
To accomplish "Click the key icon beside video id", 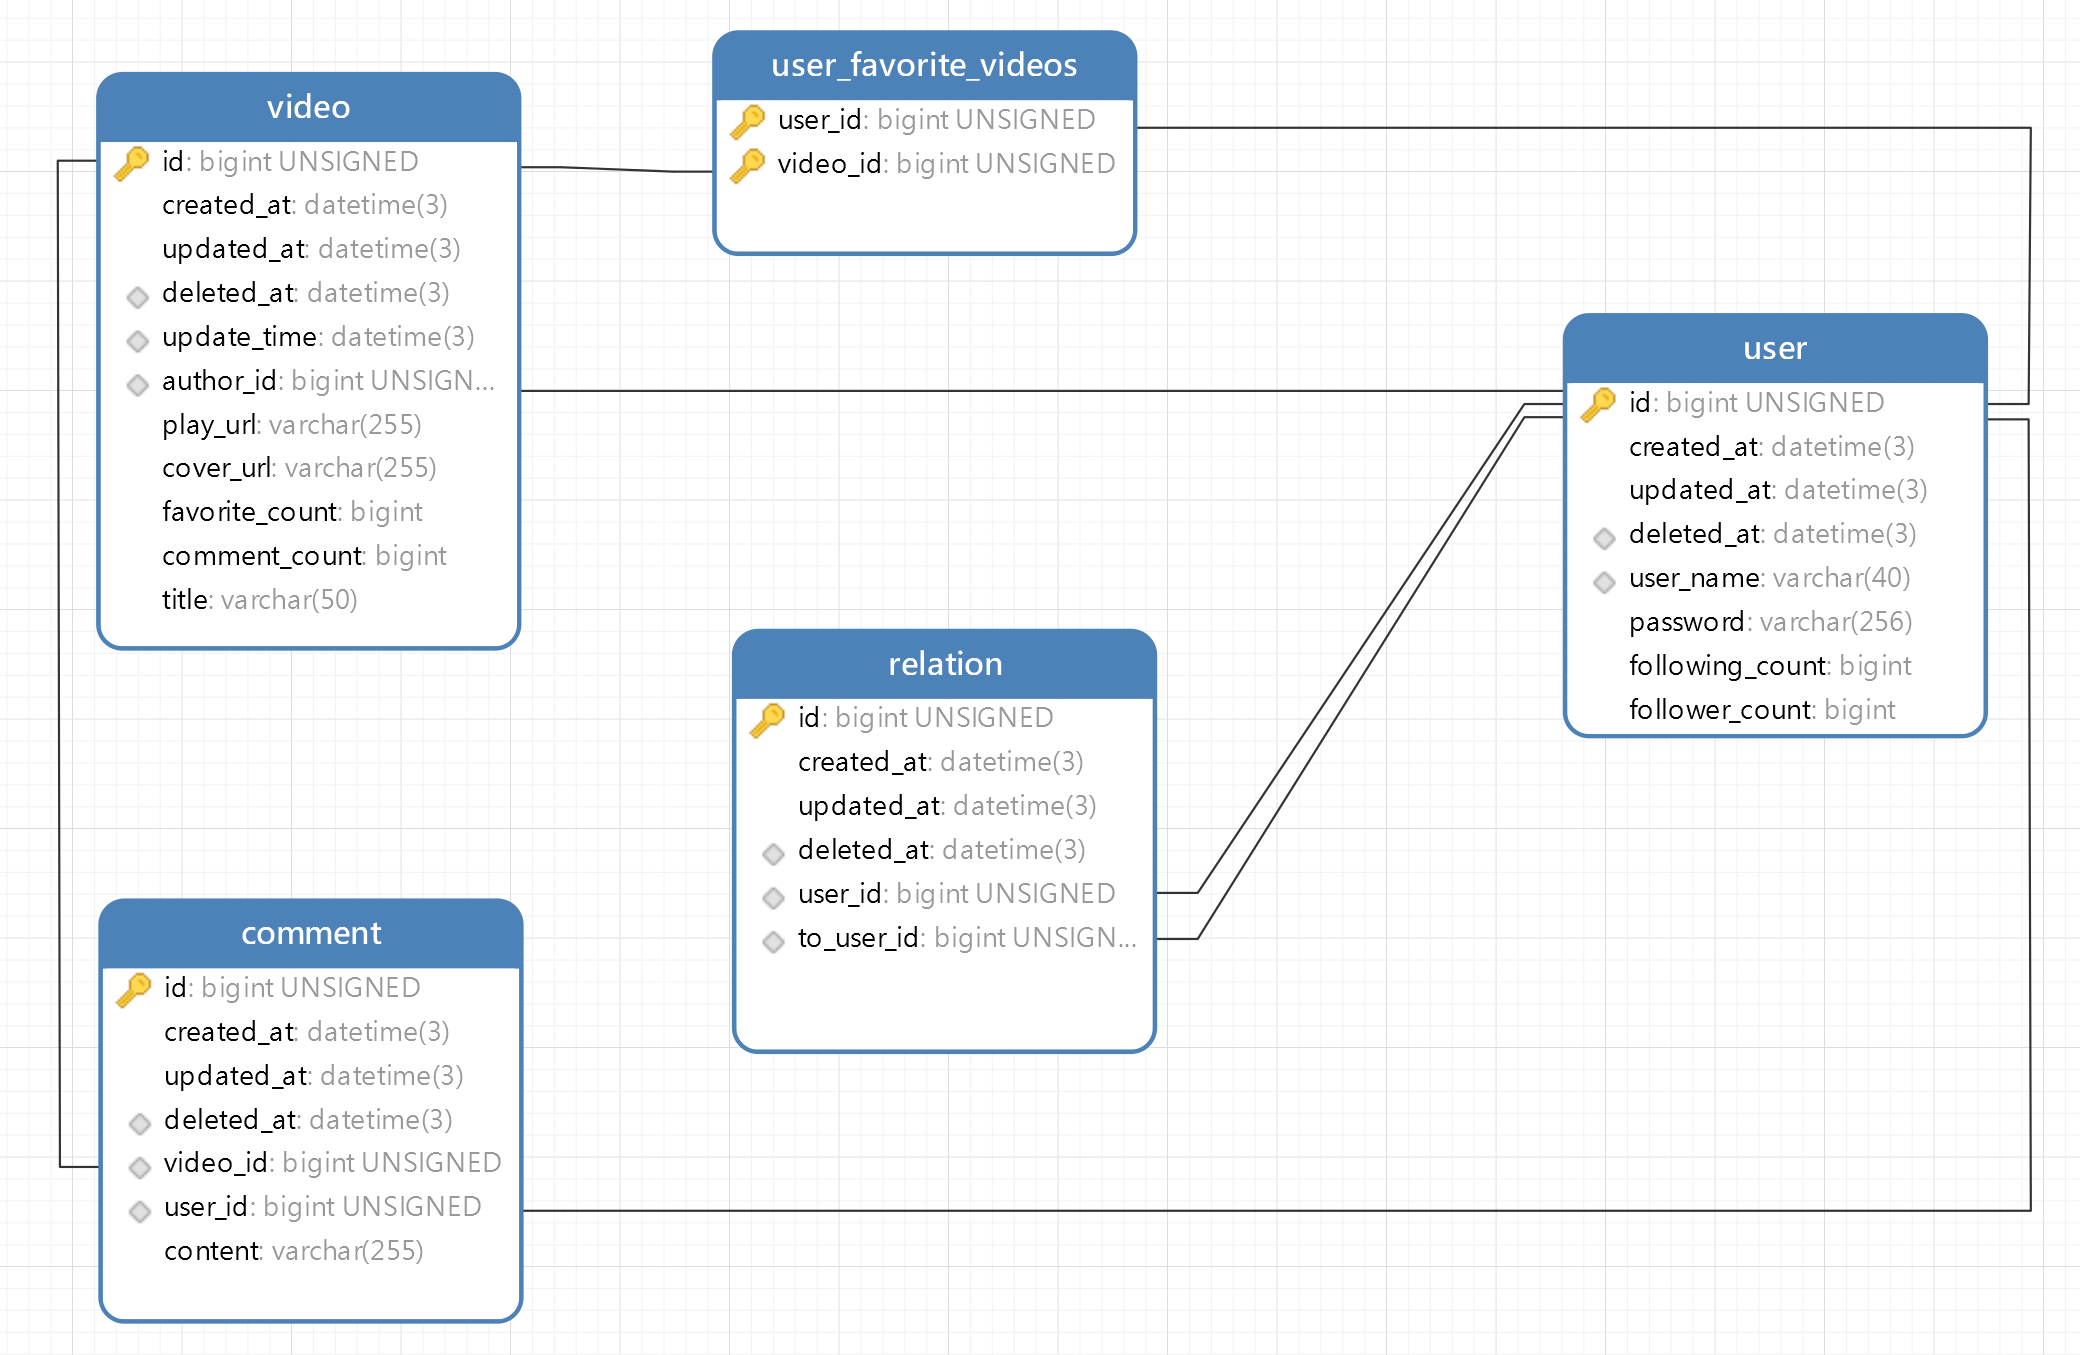I will (132, 162).
